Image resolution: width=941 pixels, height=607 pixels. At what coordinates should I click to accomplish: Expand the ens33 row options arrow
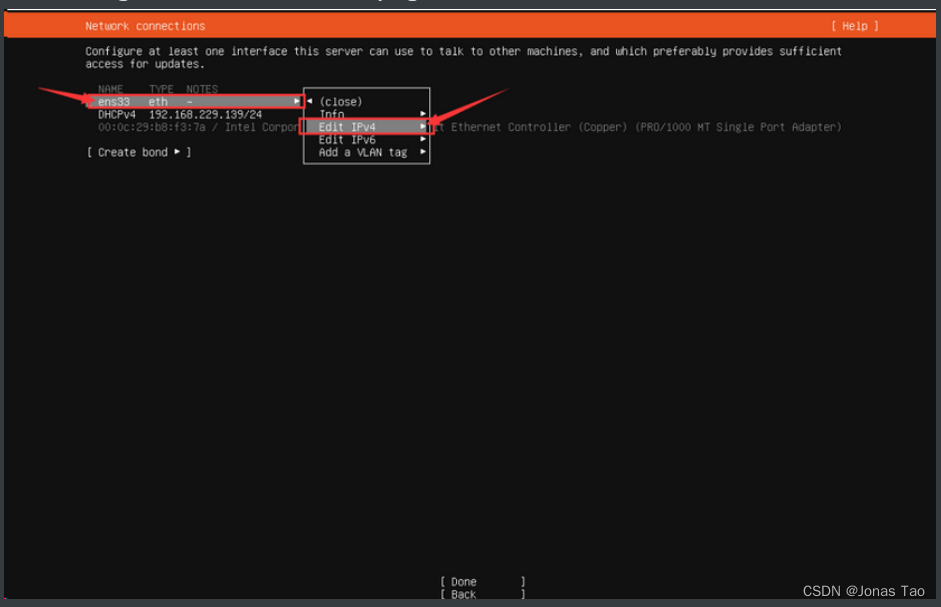coord(296,101)
